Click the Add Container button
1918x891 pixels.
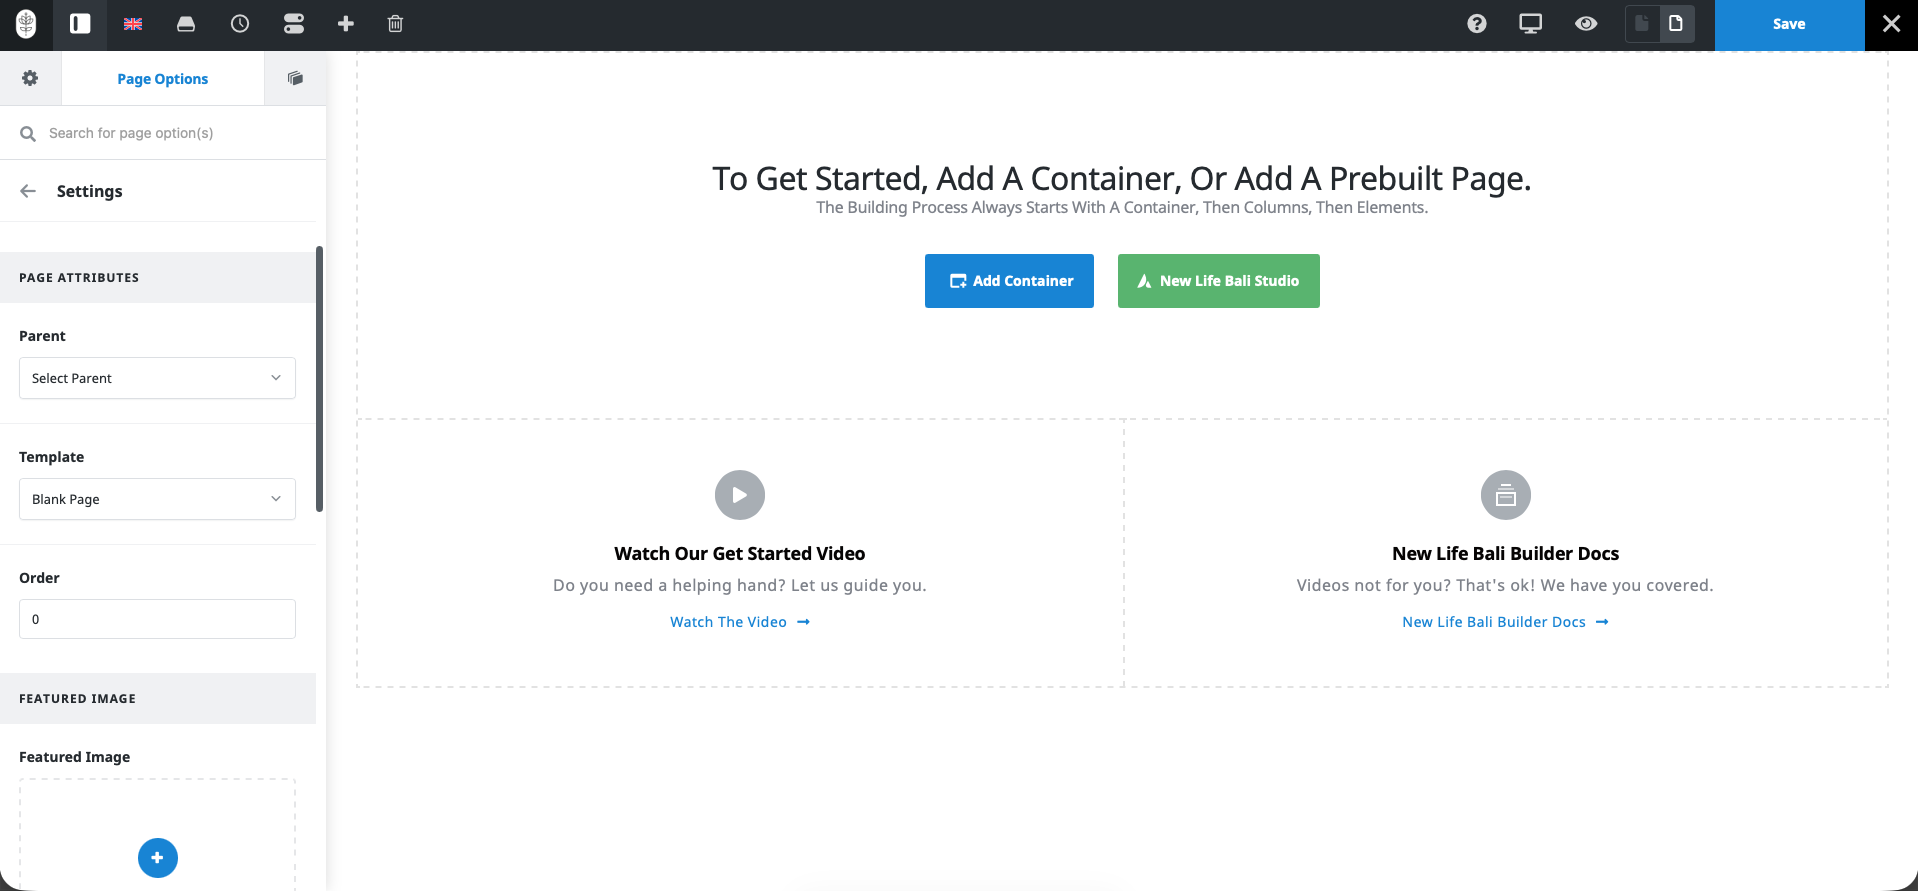1009,281
